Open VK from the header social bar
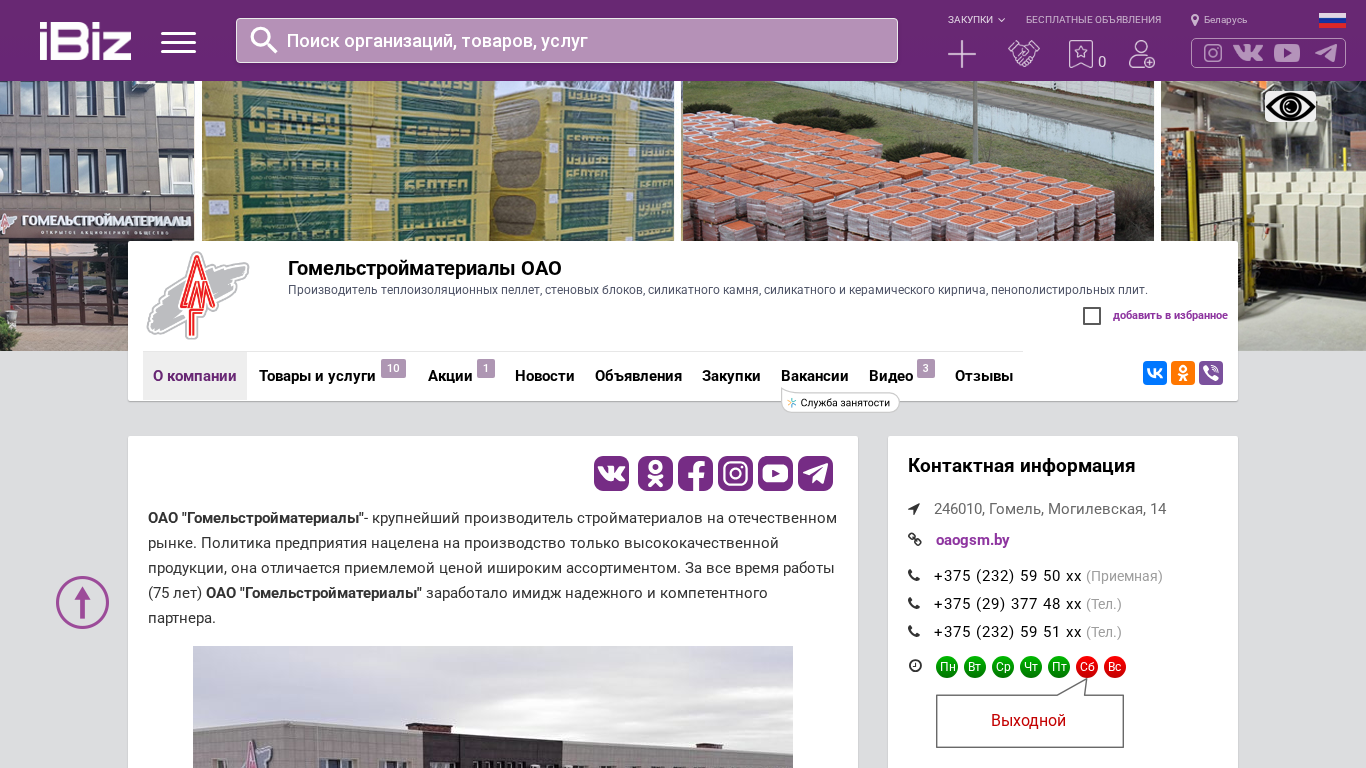Viewport: 1366px width, 768px height. [x=1248, y=53]
